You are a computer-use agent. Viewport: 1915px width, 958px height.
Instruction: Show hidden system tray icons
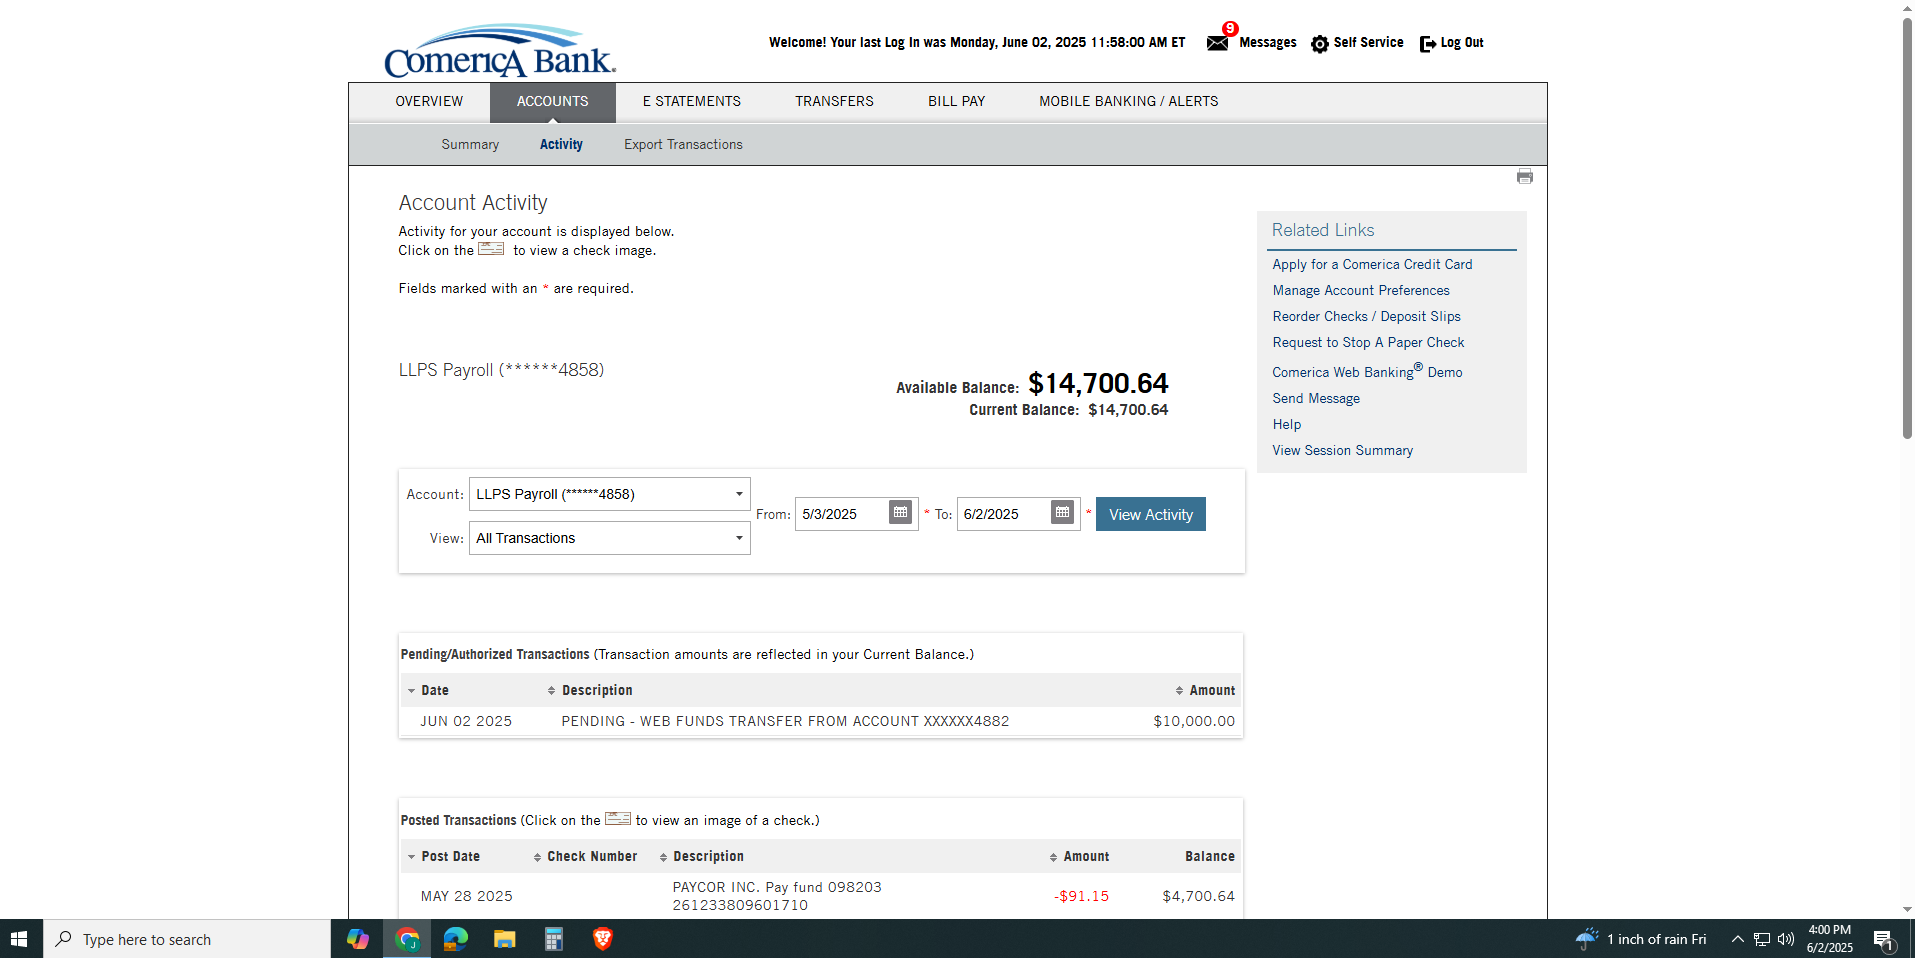[1737, 939]
